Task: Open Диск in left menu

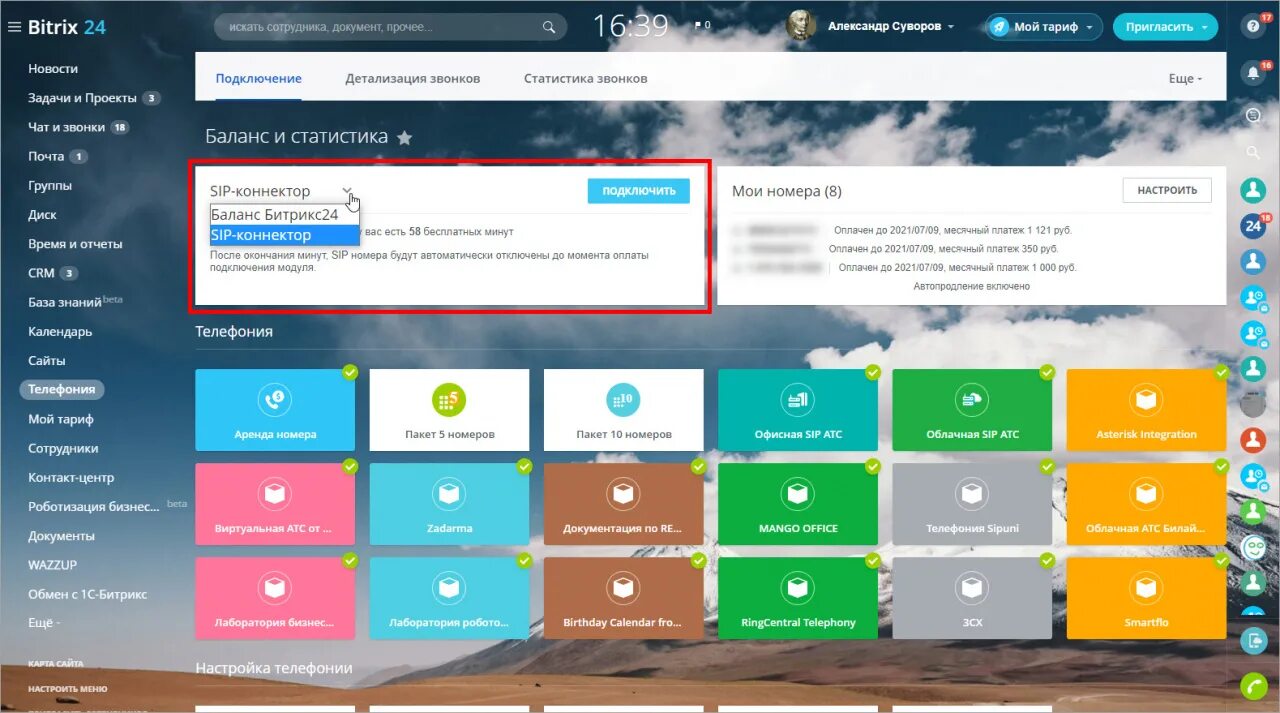Action: tap(42, 214)
